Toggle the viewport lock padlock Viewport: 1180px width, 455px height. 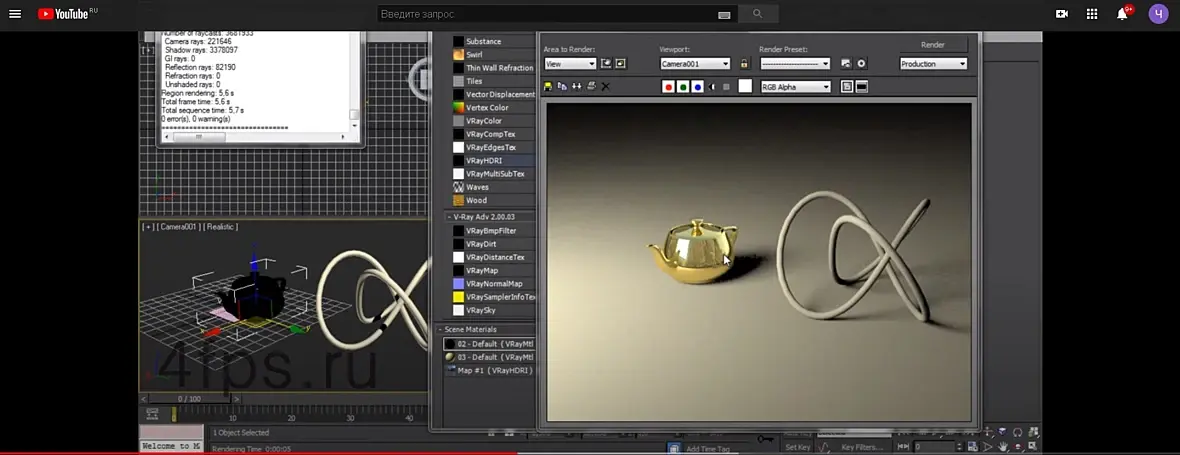(x=744, y=64)
